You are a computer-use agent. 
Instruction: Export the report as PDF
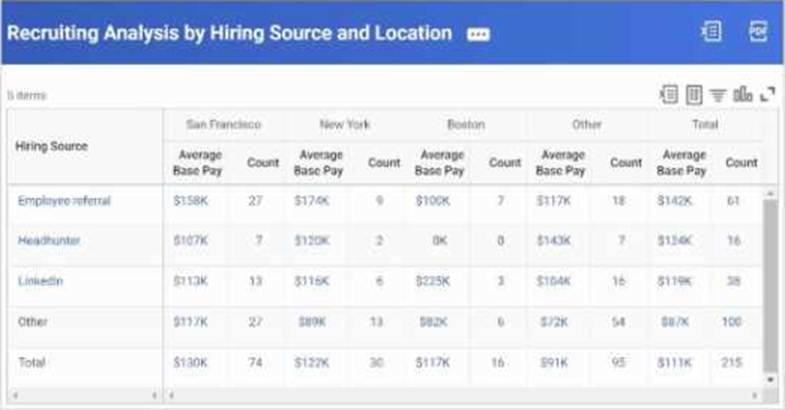(x=758, y=32)
